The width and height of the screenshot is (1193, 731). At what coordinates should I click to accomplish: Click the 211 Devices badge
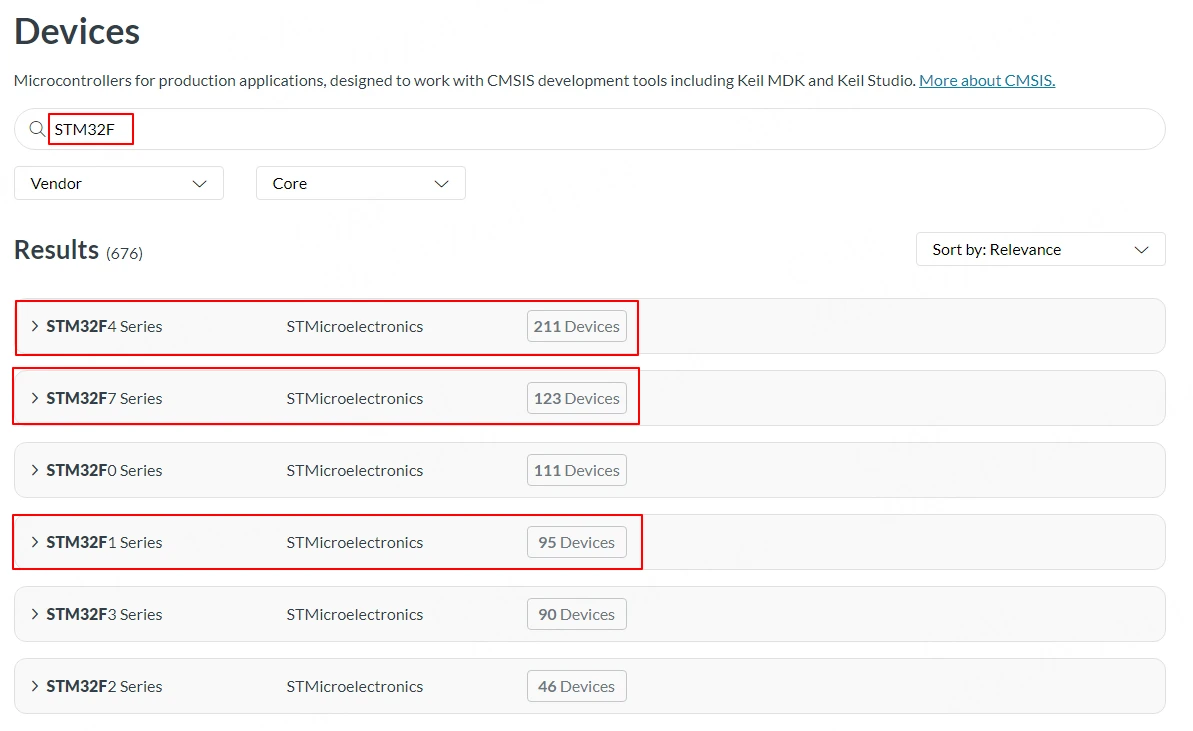(x=576, y=326)
